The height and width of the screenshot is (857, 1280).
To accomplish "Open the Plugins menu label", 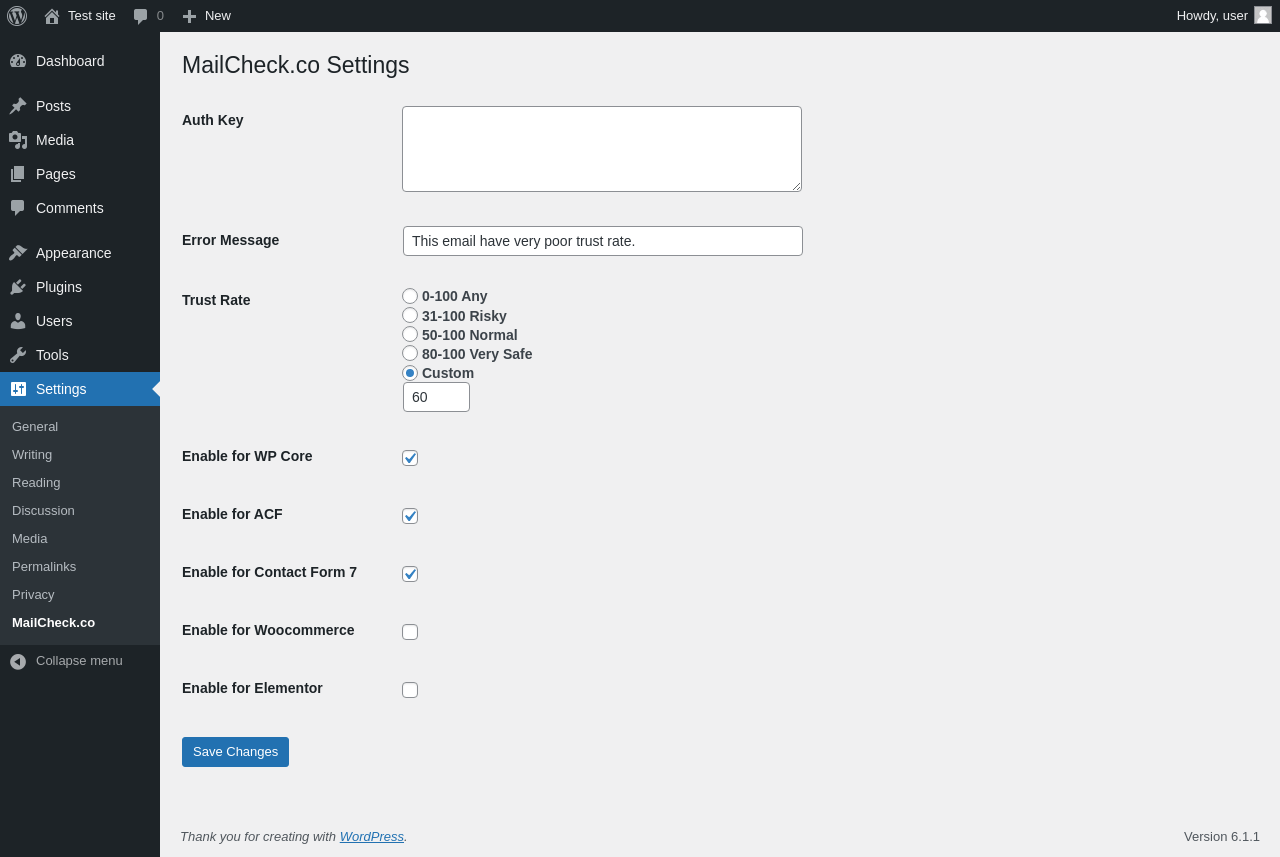I will tap(59, 287).
